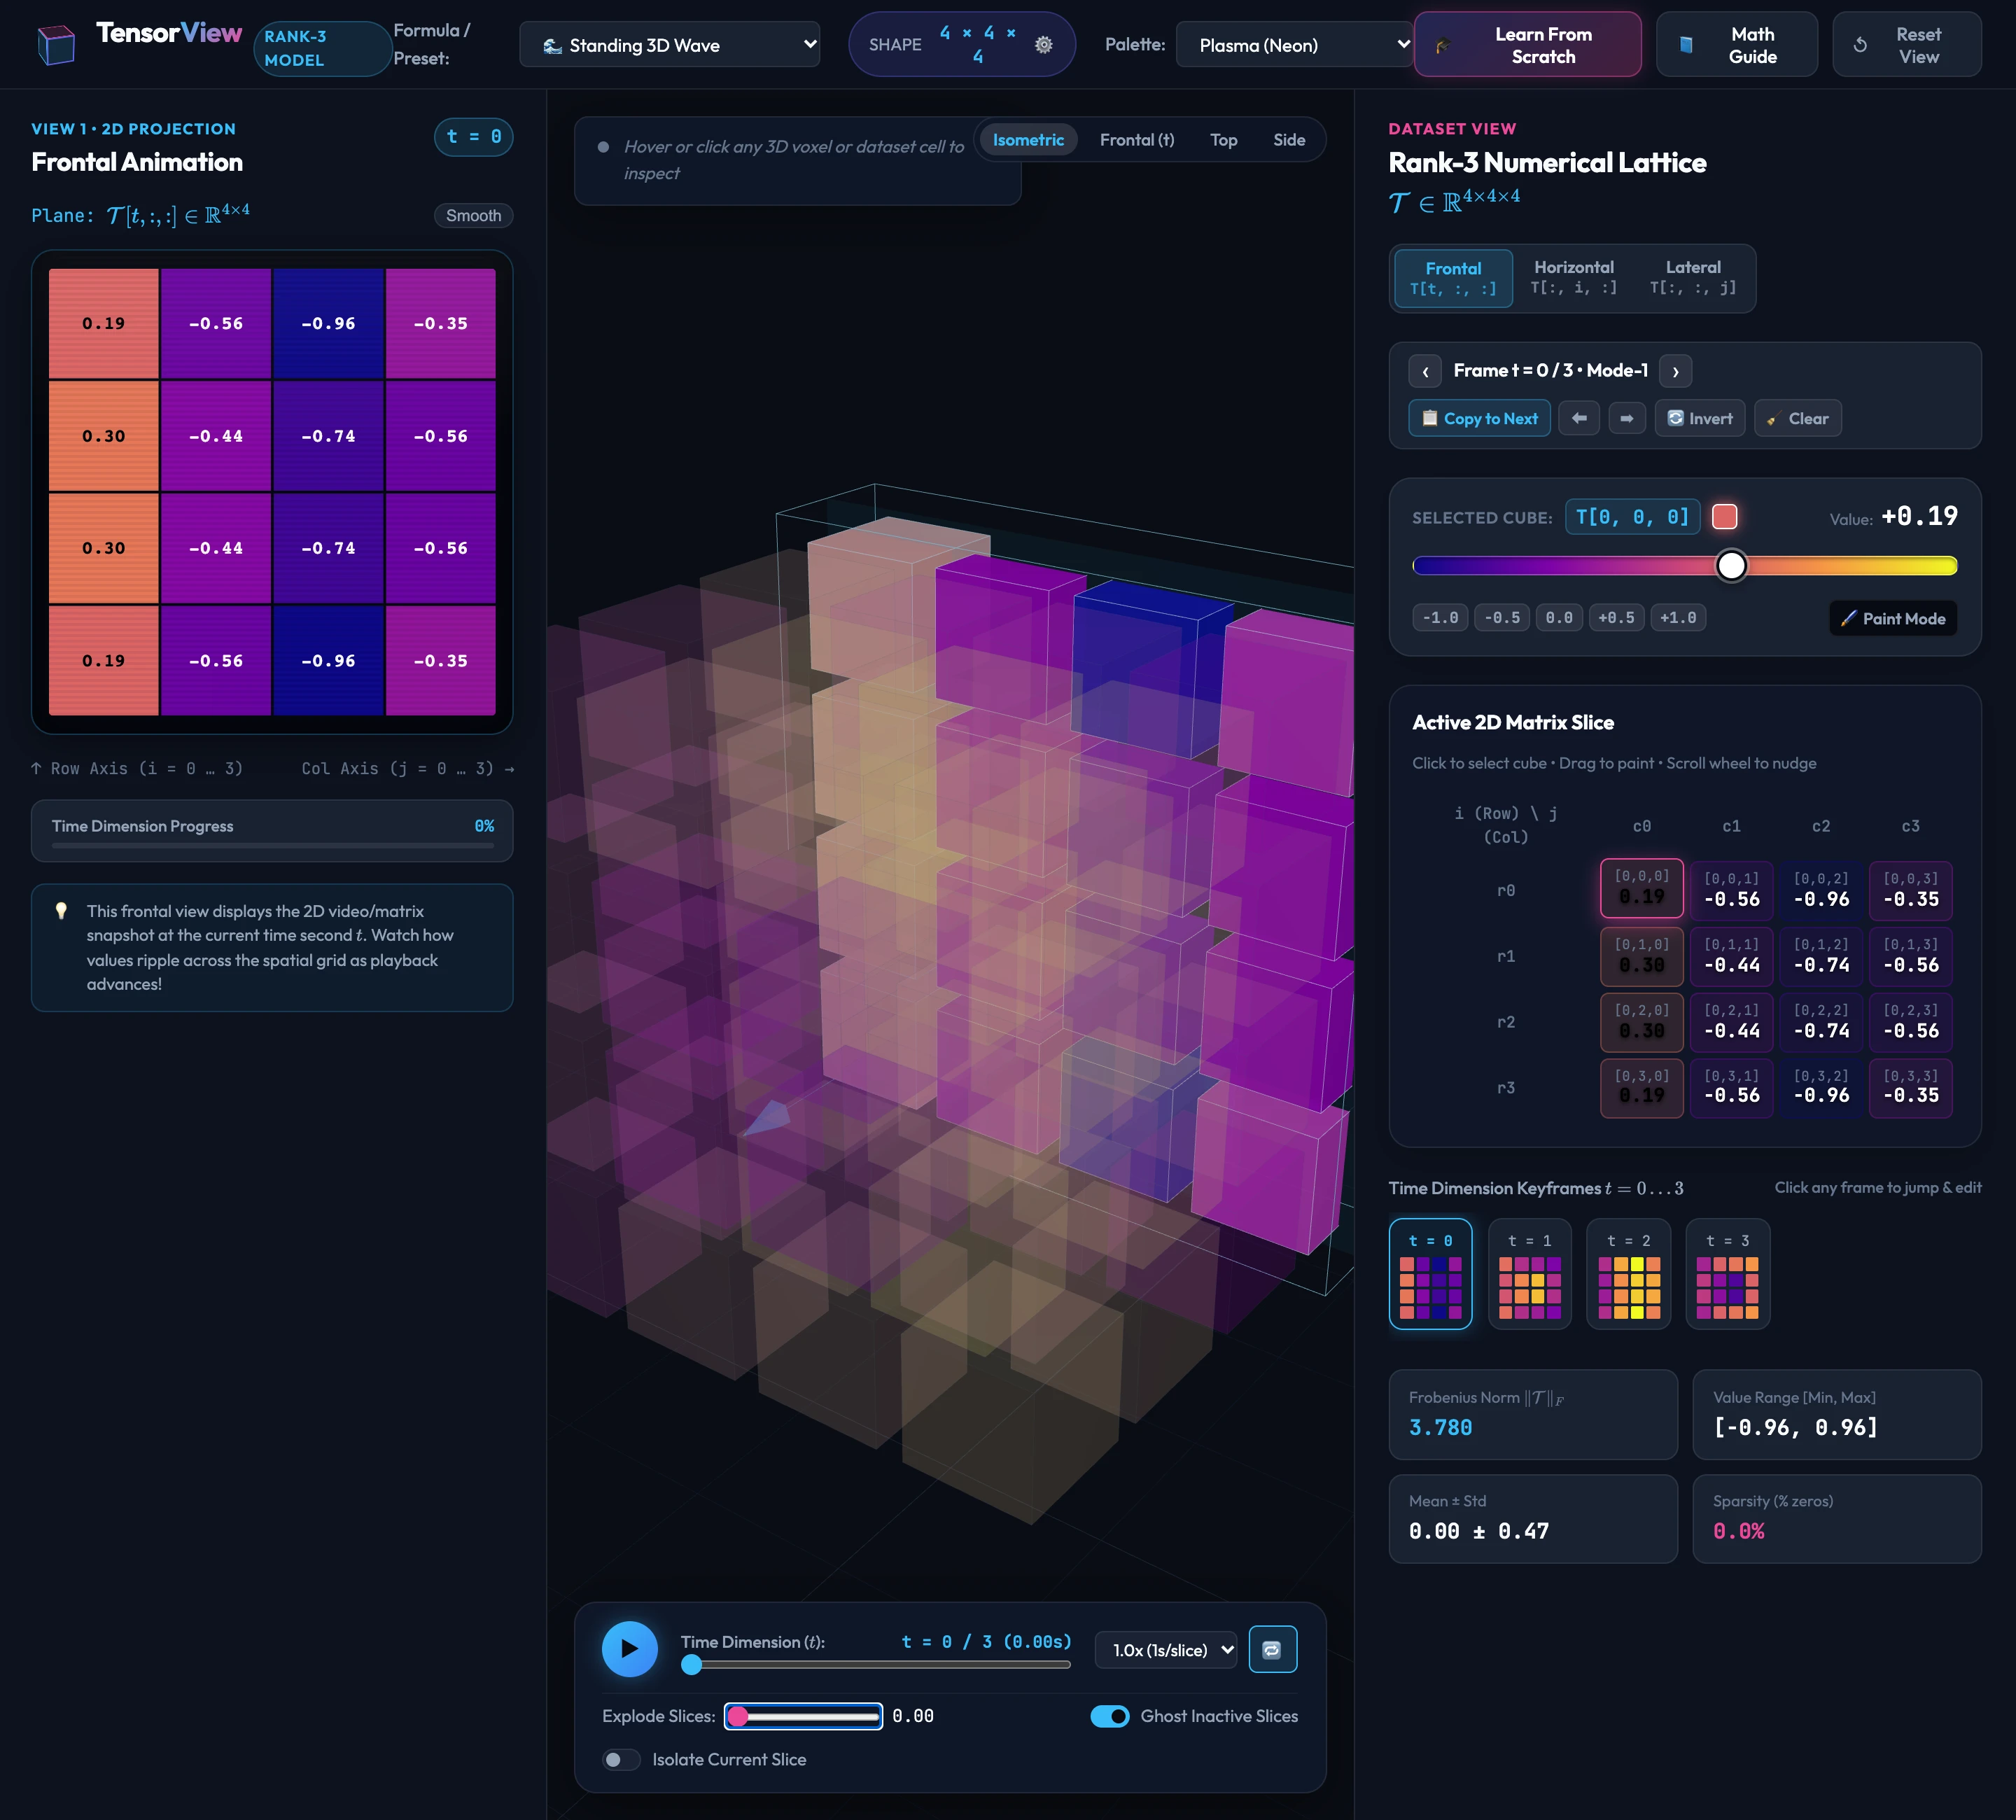Select Frontal slice mode tab
The height and width of the screenshot is (1820, 2016).
click(x=1453, y=278)
